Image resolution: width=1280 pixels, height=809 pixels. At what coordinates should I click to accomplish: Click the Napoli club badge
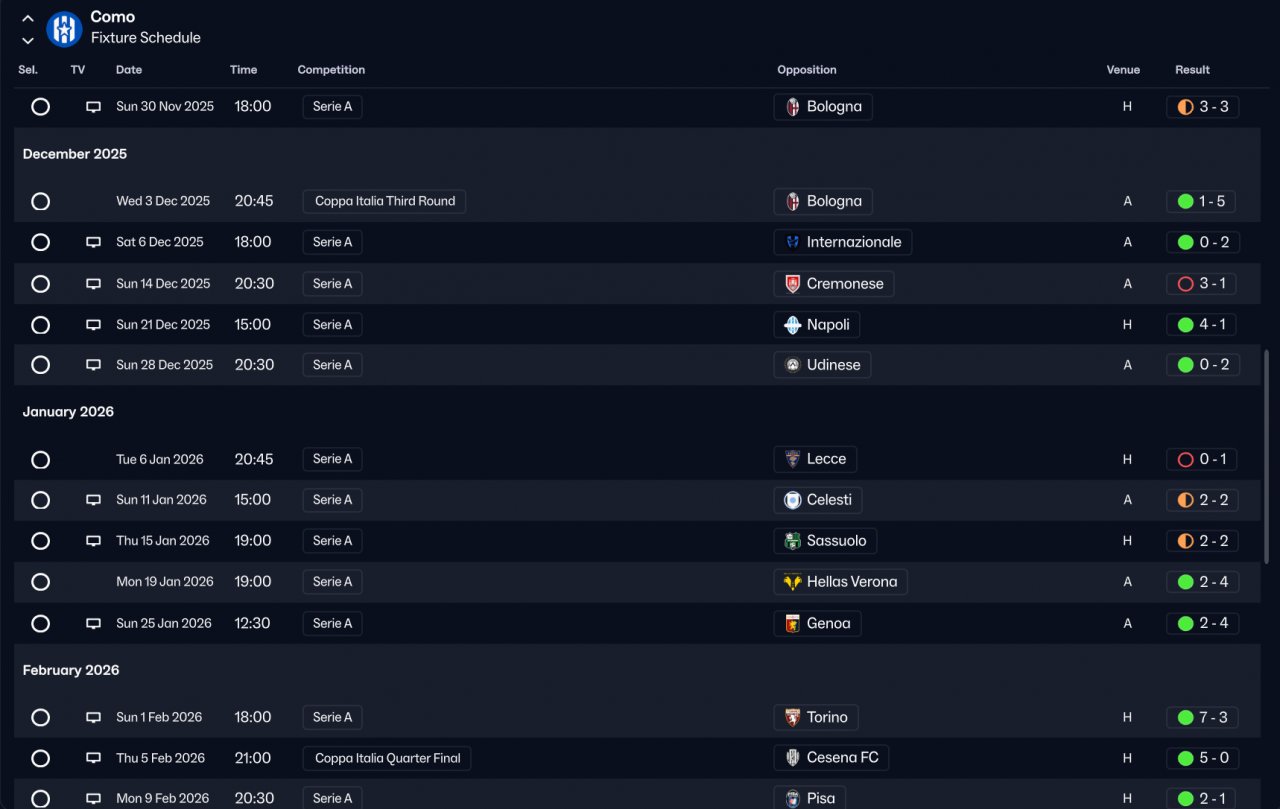click(x=793, y=325)
